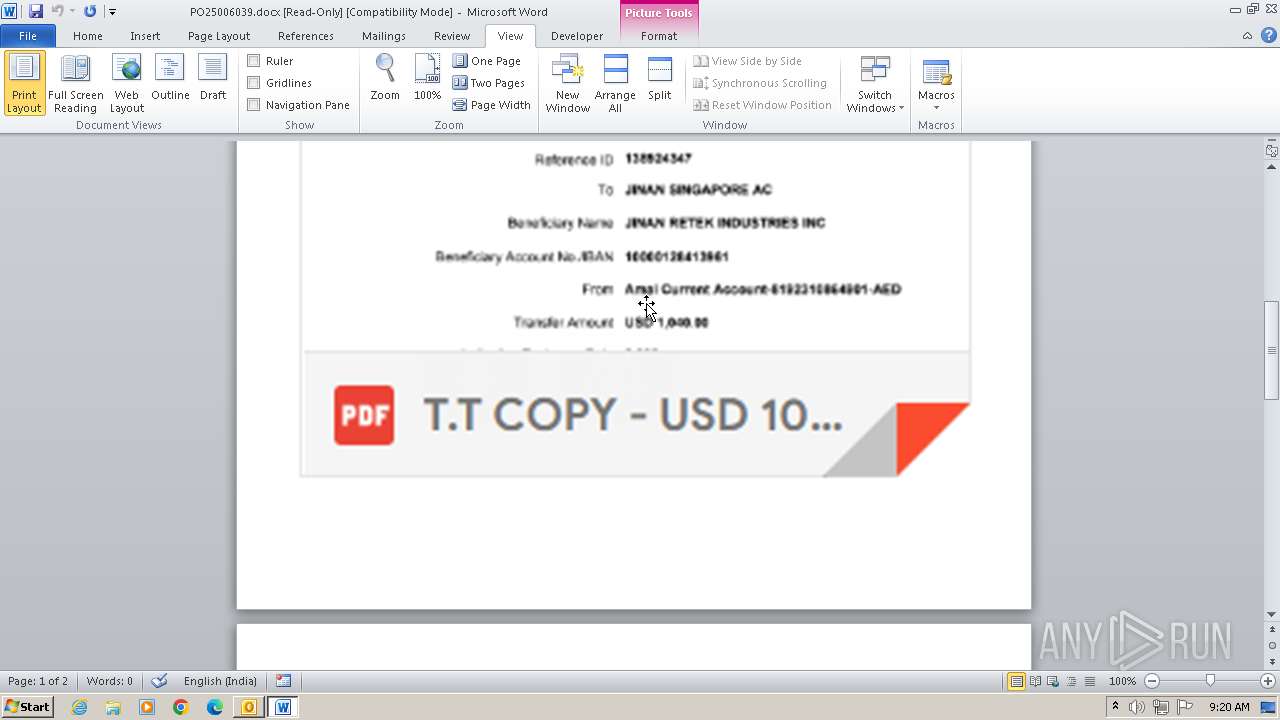Select Web Layout status bar view
Screen dimensions: 1280x720
pyautogui.click(x=1053, y=681)
